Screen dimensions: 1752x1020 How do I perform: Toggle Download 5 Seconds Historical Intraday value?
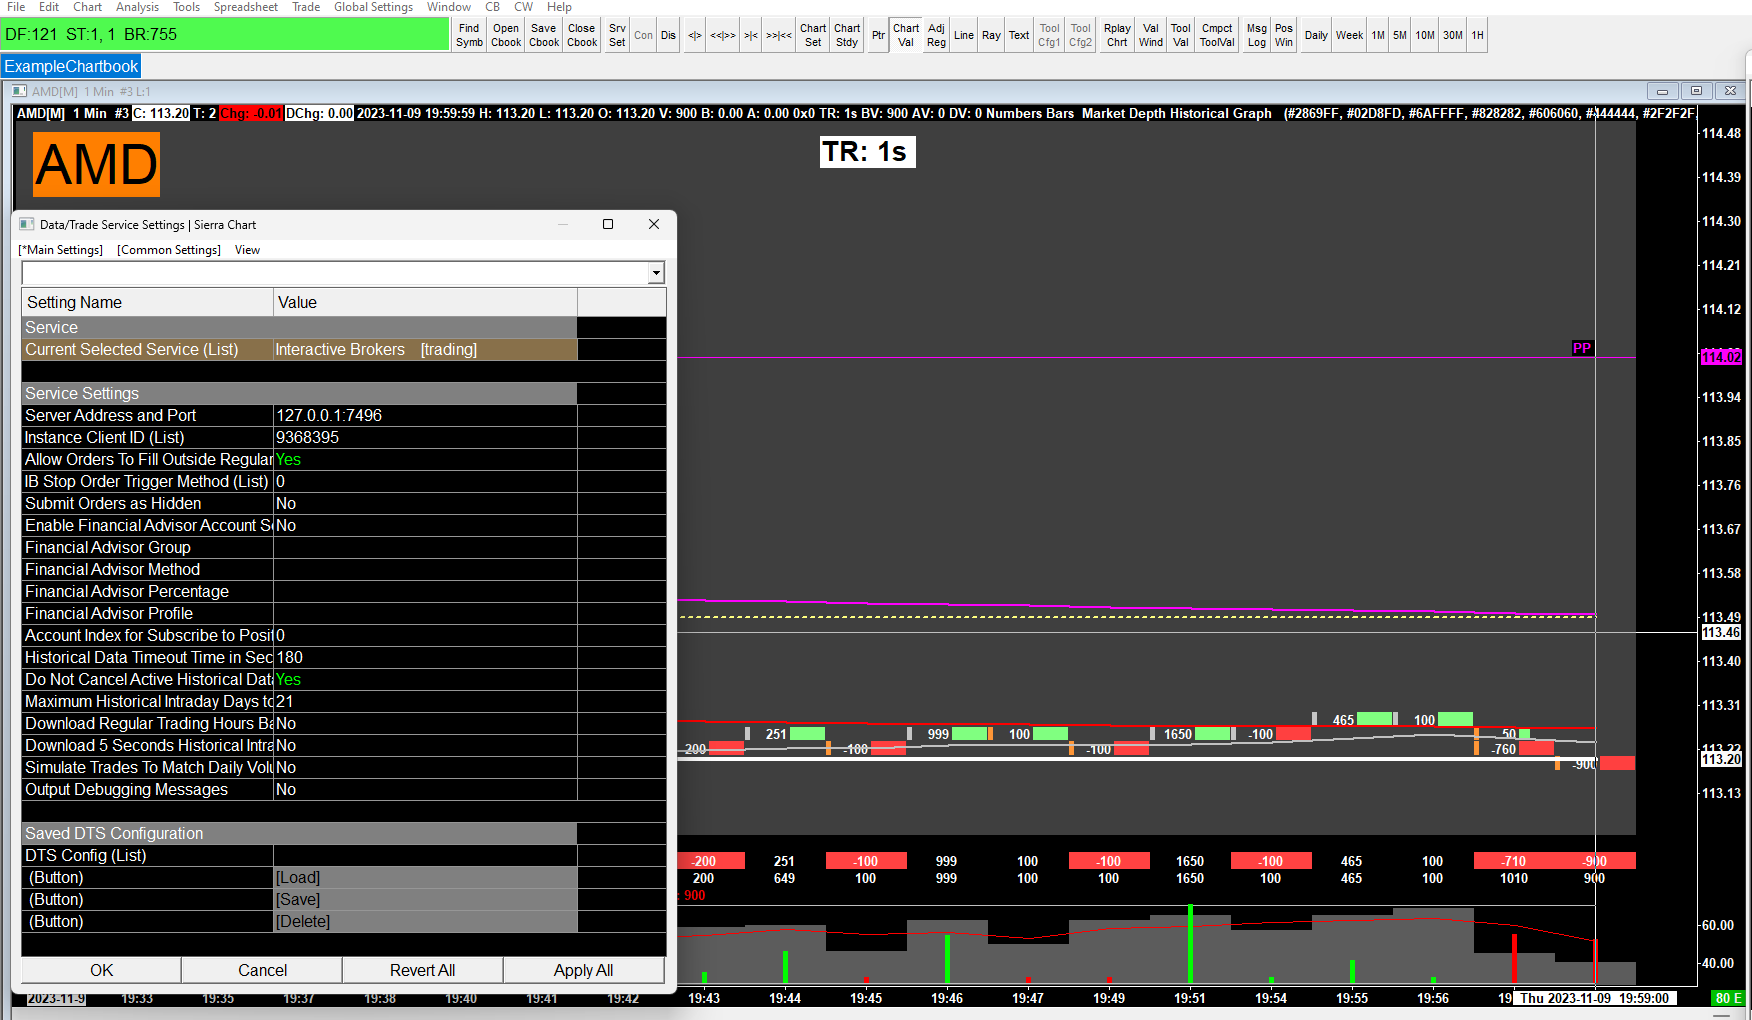tap(425, 746)
